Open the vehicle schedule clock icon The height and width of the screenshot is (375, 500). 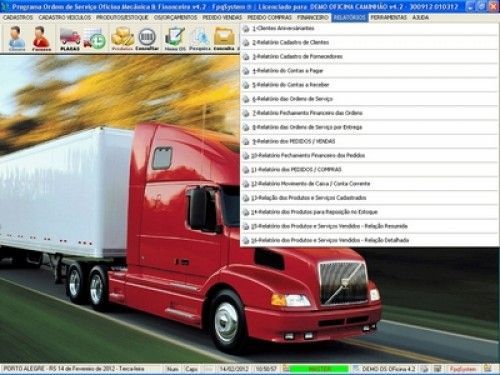pos(95,38)
